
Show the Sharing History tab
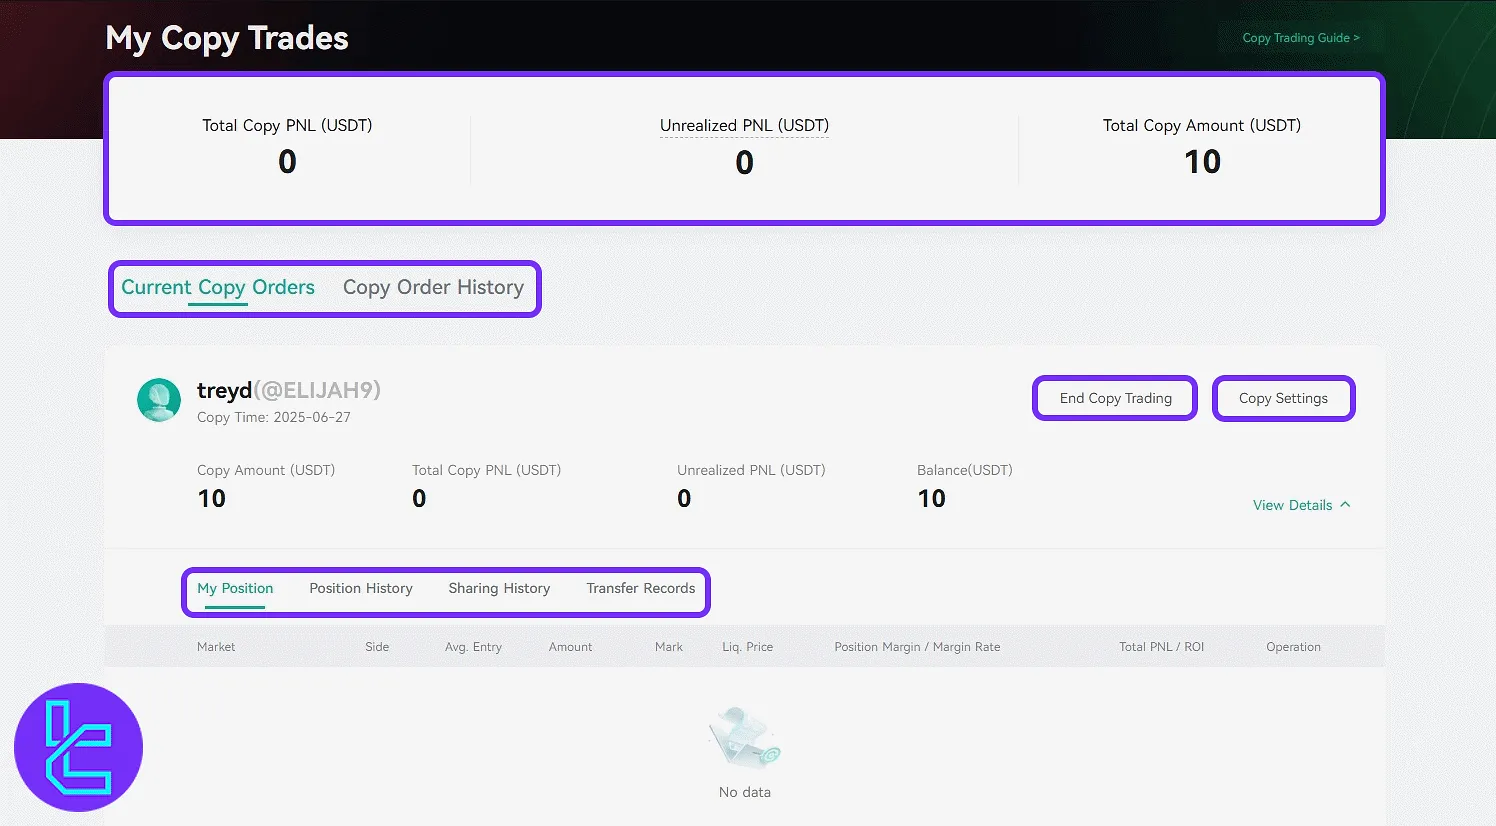(499, 588)
